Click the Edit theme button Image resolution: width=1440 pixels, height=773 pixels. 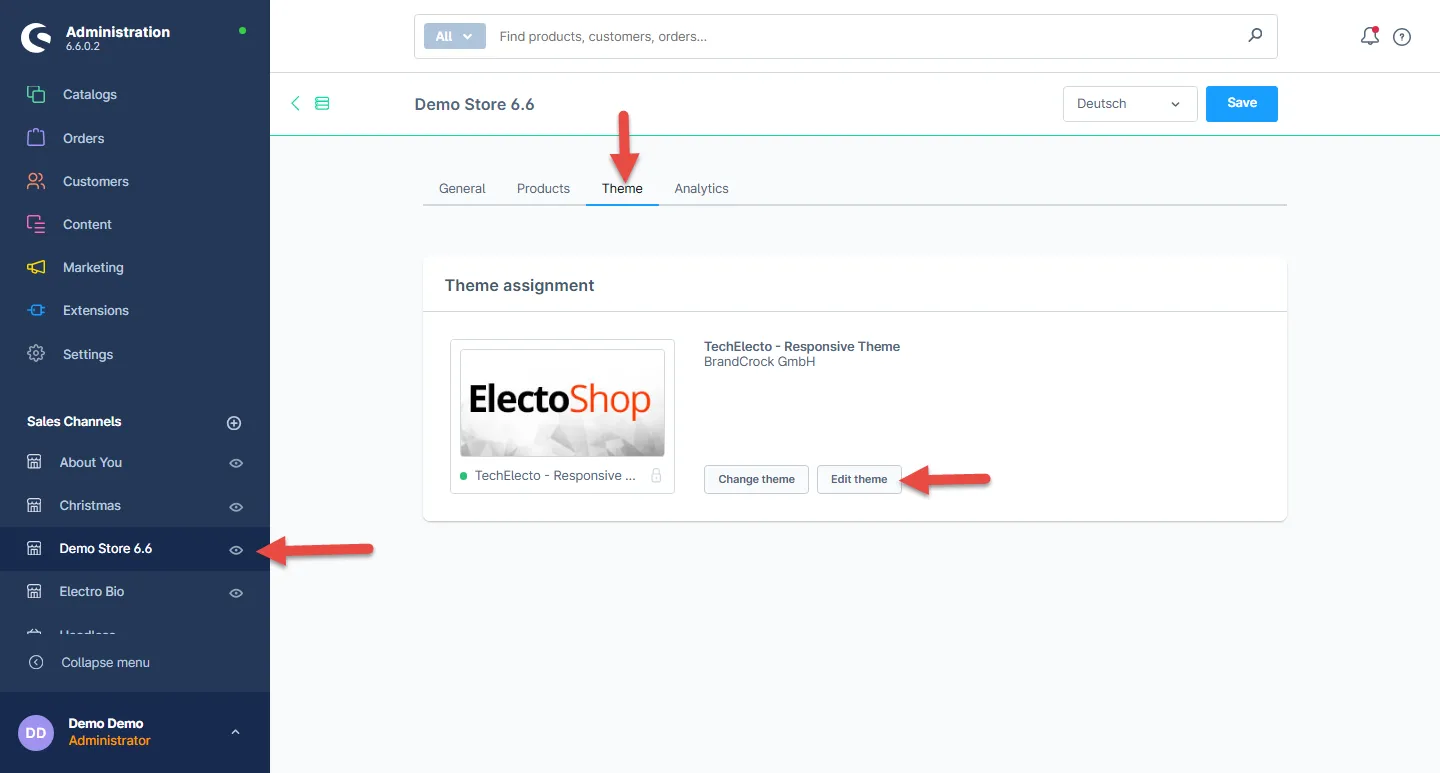point(859,479)
